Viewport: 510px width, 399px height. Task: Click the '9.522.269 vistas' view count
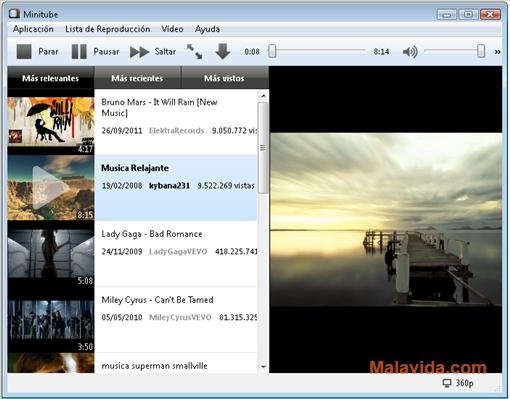226,186
